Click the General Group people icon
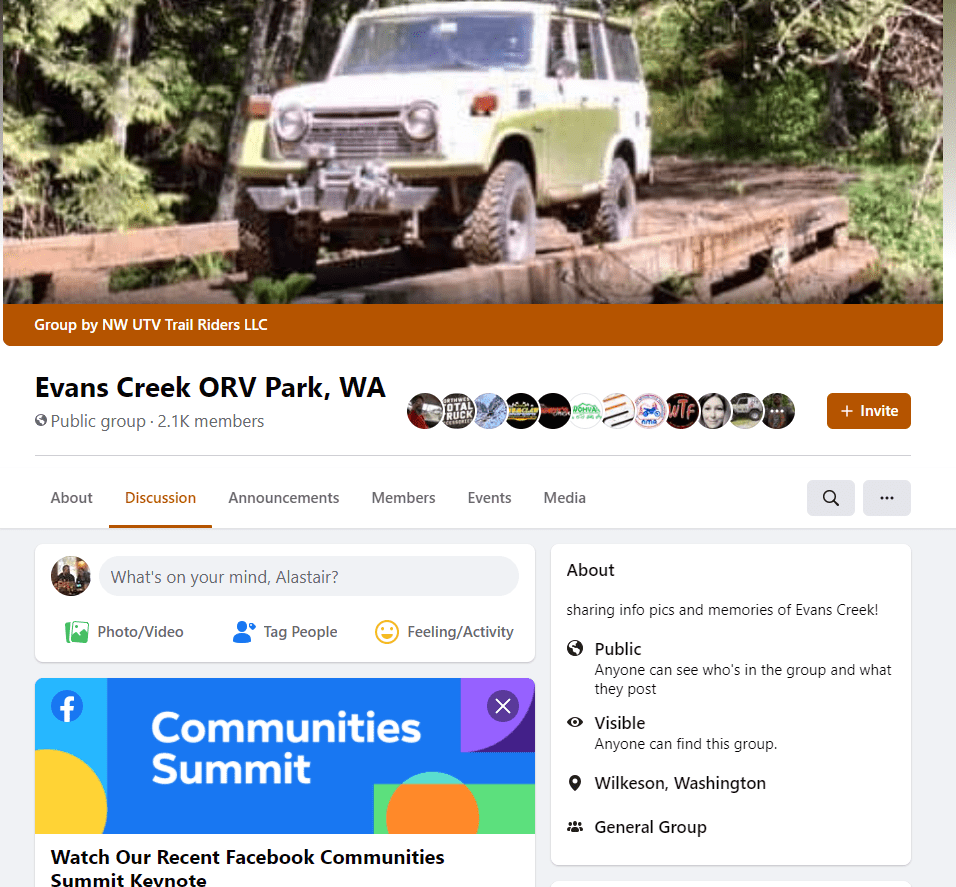 pos(575,827)
